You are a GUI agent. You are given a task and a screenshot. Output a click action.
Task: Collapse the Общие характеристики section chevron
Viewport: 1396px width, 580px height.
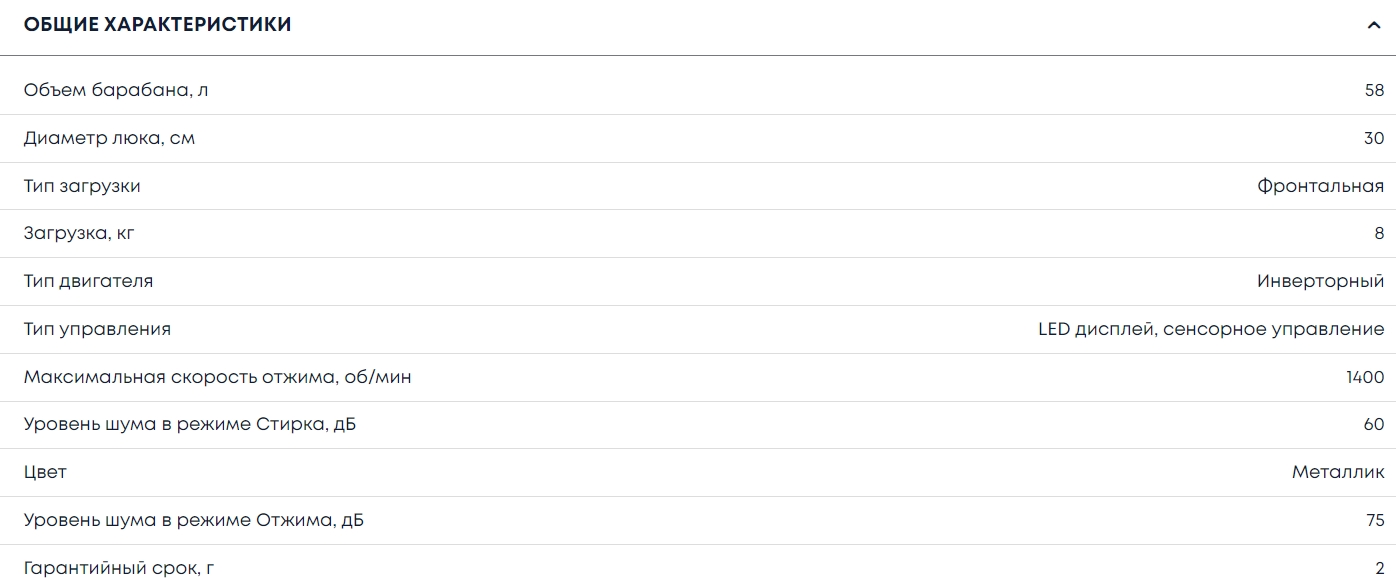click(1374, 26)
